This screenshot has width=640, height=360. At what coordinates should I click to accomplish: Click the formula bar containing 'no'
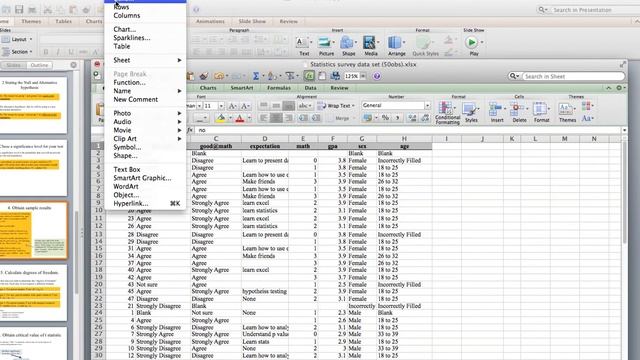coord(408,130)
